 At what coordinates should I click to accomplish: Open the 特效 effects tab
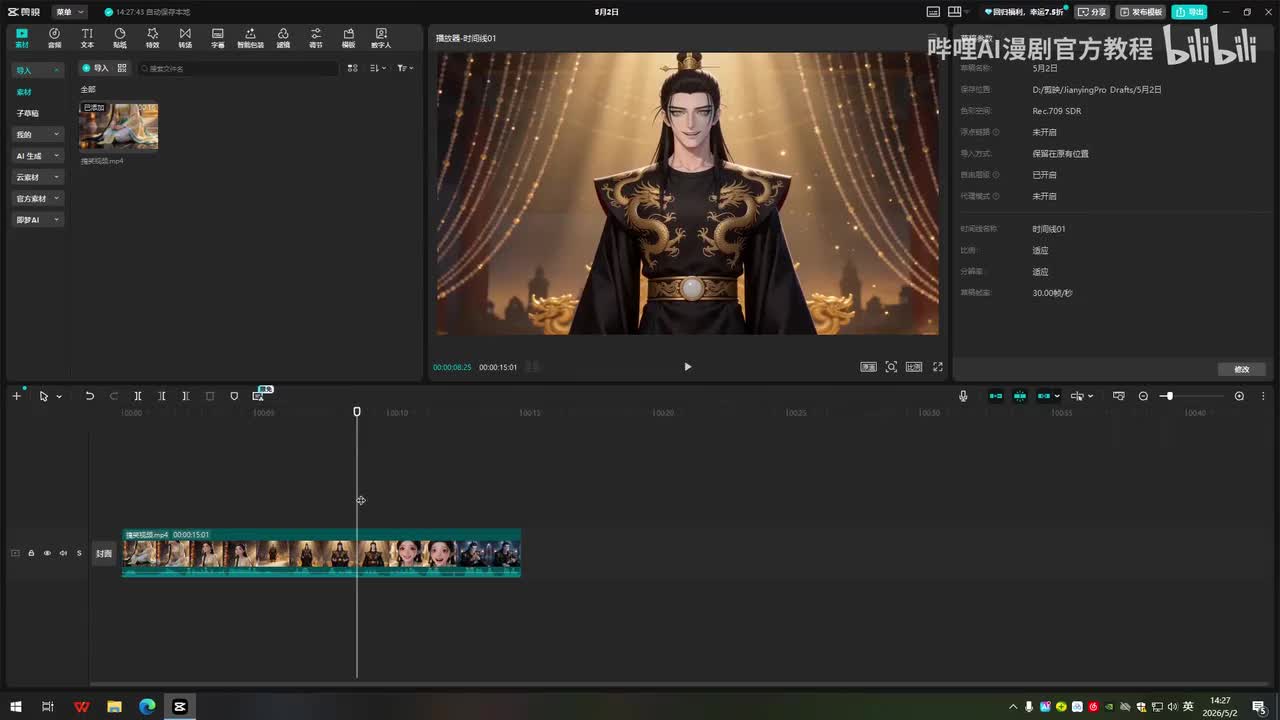[x=152, y=38]
